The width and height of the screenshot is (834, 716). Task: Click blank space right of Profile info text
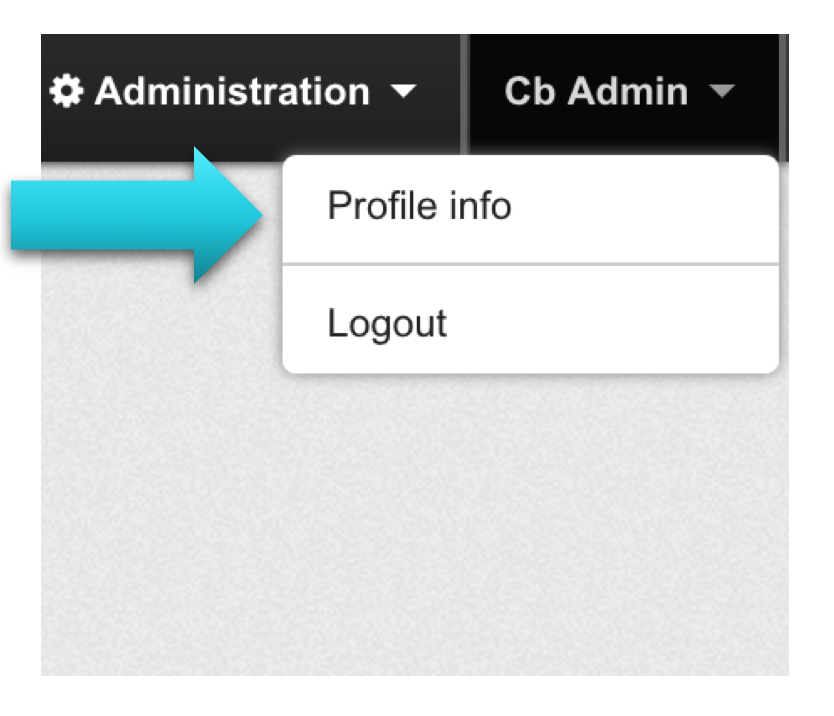pyautogui.click(x=644, y=206)
